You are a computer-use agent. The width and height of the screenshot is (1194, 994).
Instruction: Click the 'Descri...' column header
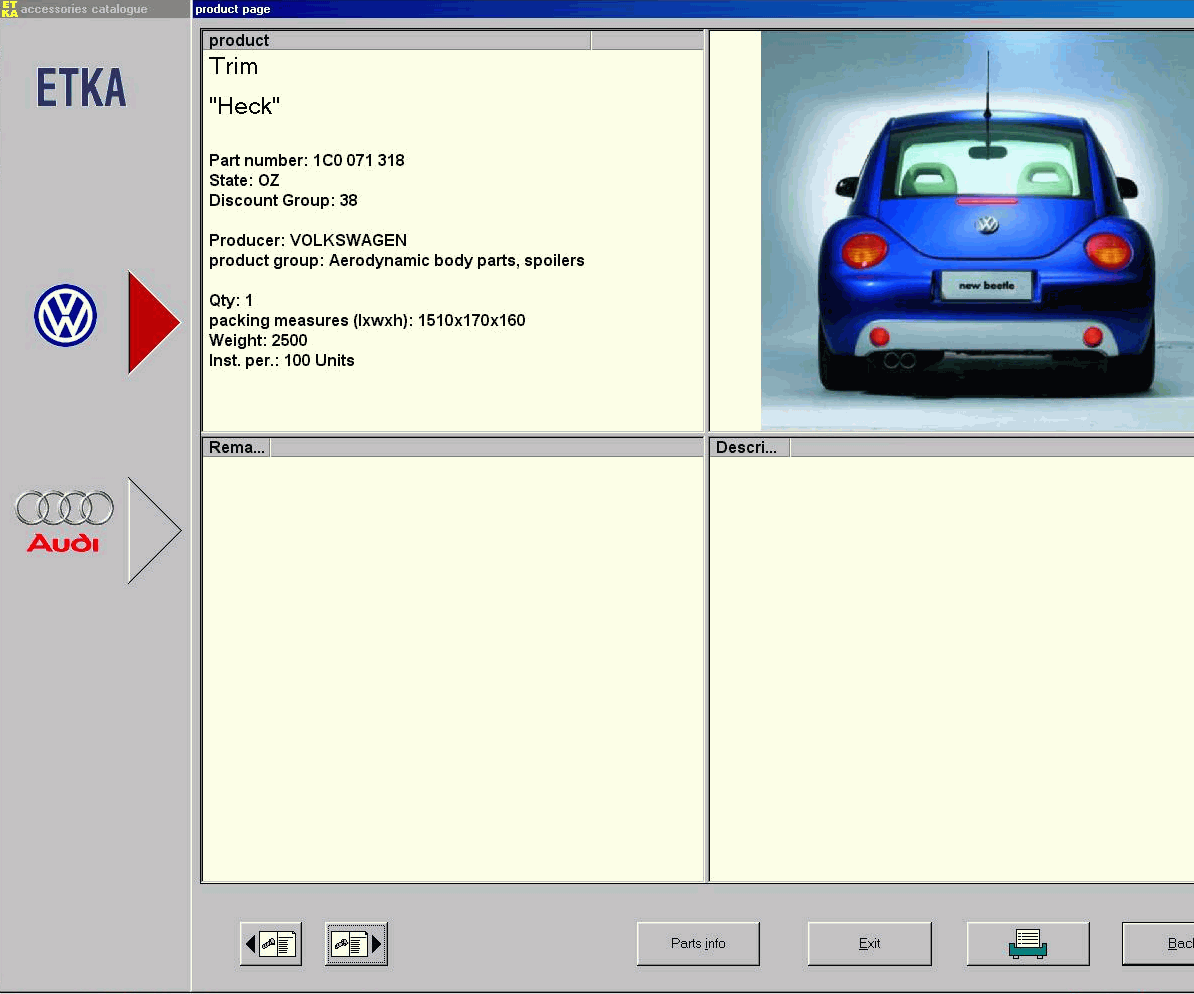click(750, 447)
